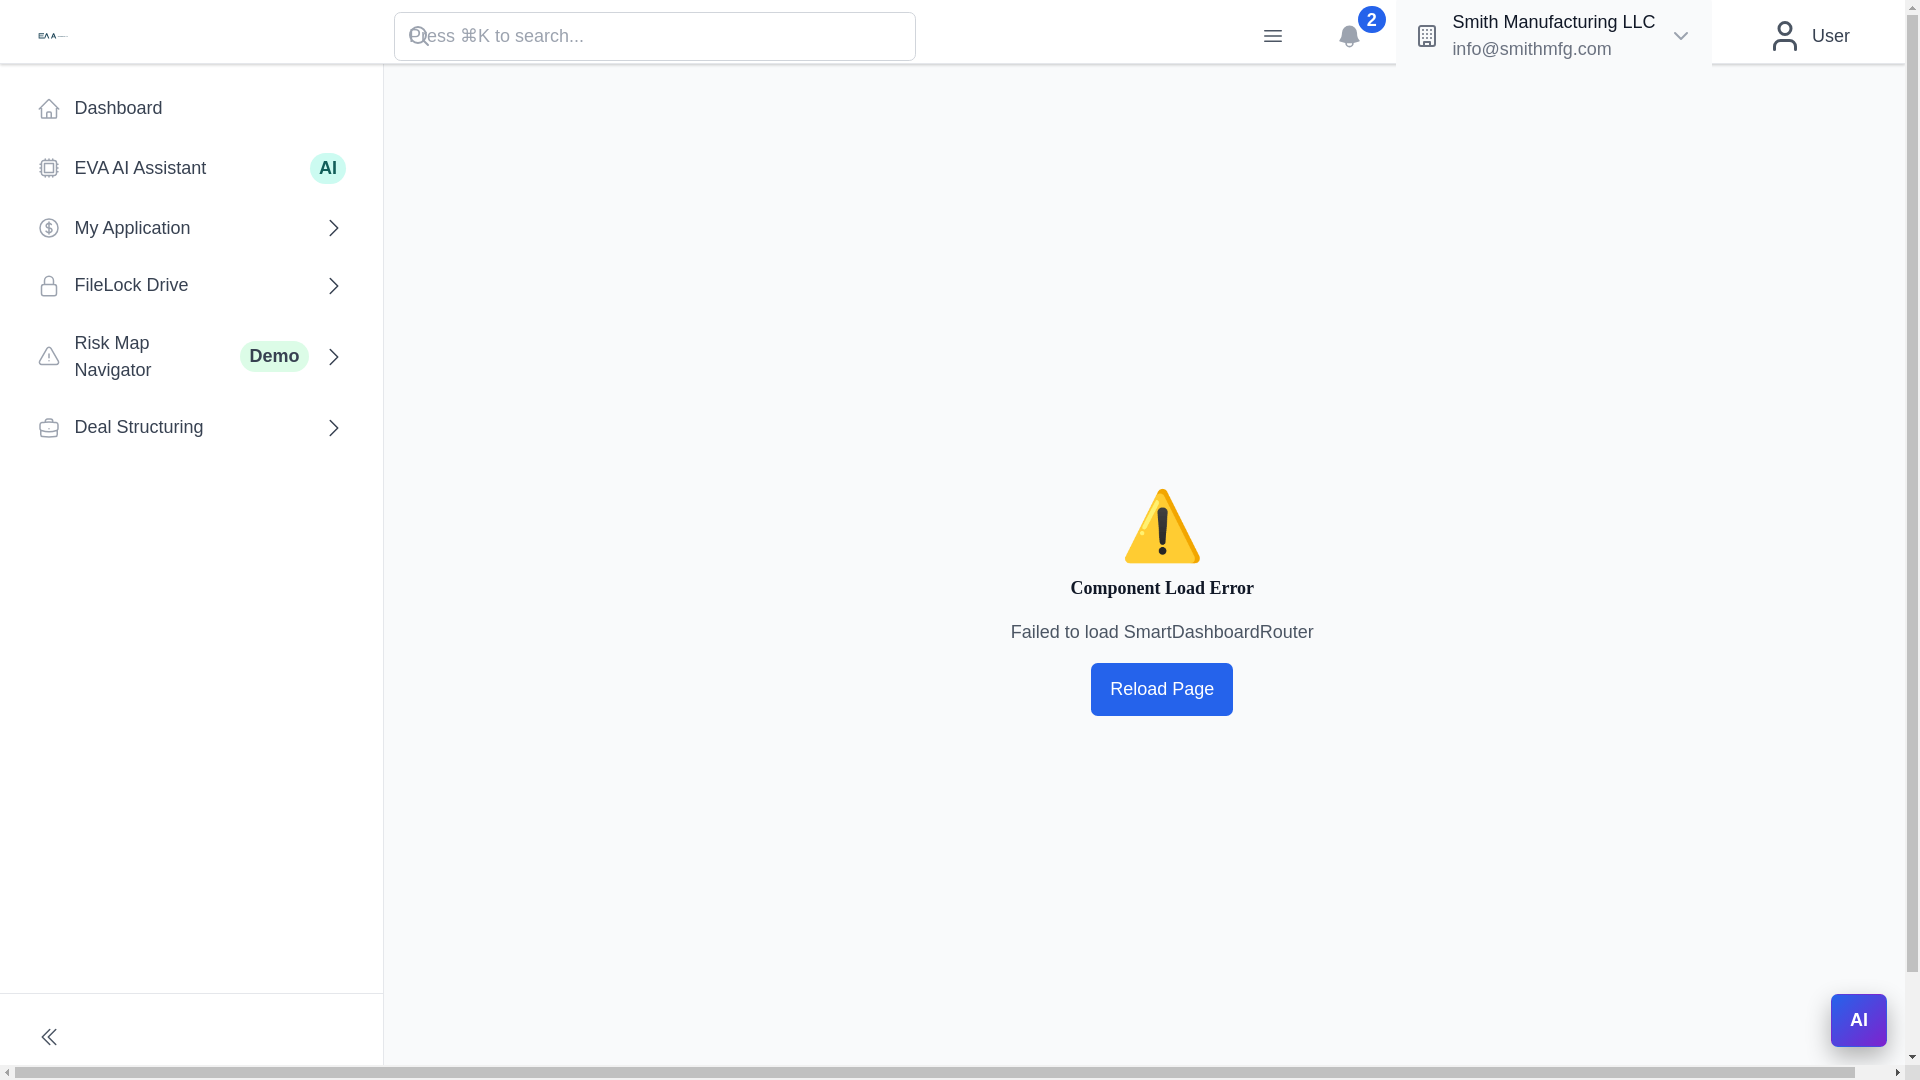Click the Demo badge on Risk Map
Viewport: 1920px width, 1080px height.
(x=274, y=356)
